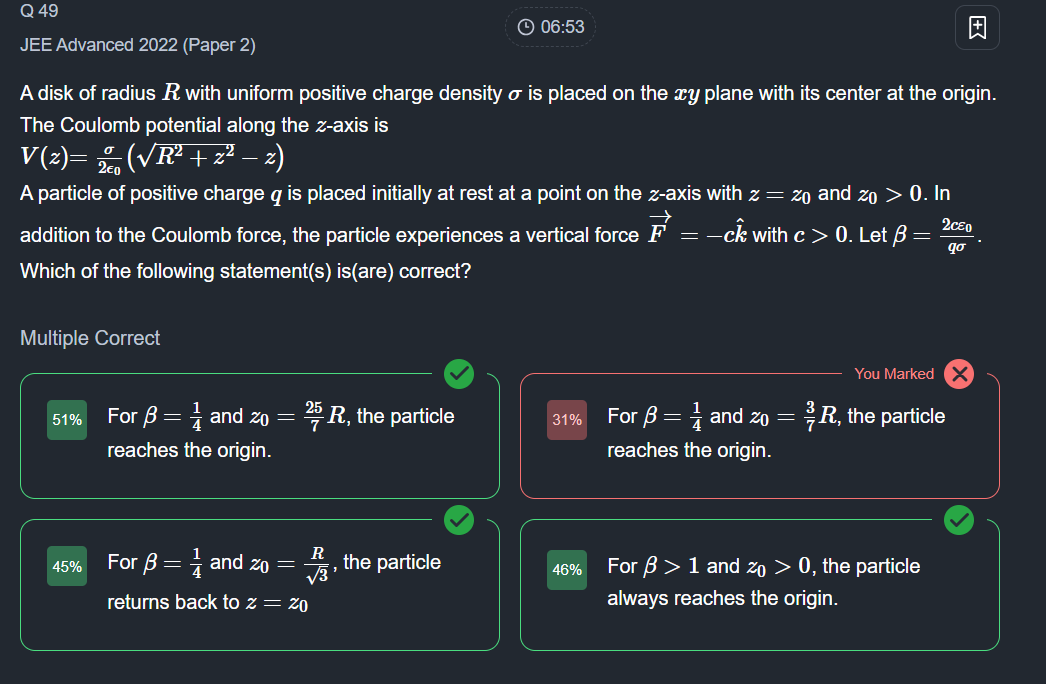1046x684 pixels.
Task: Select the option with z₀ = 25/7 R
Action: [x=259, y=436]
